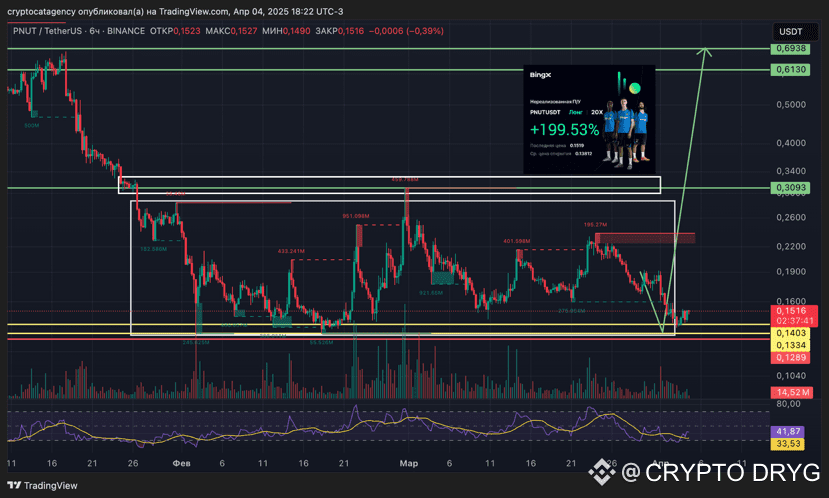Click the 0,2200 price scale value

click(791, 247)
